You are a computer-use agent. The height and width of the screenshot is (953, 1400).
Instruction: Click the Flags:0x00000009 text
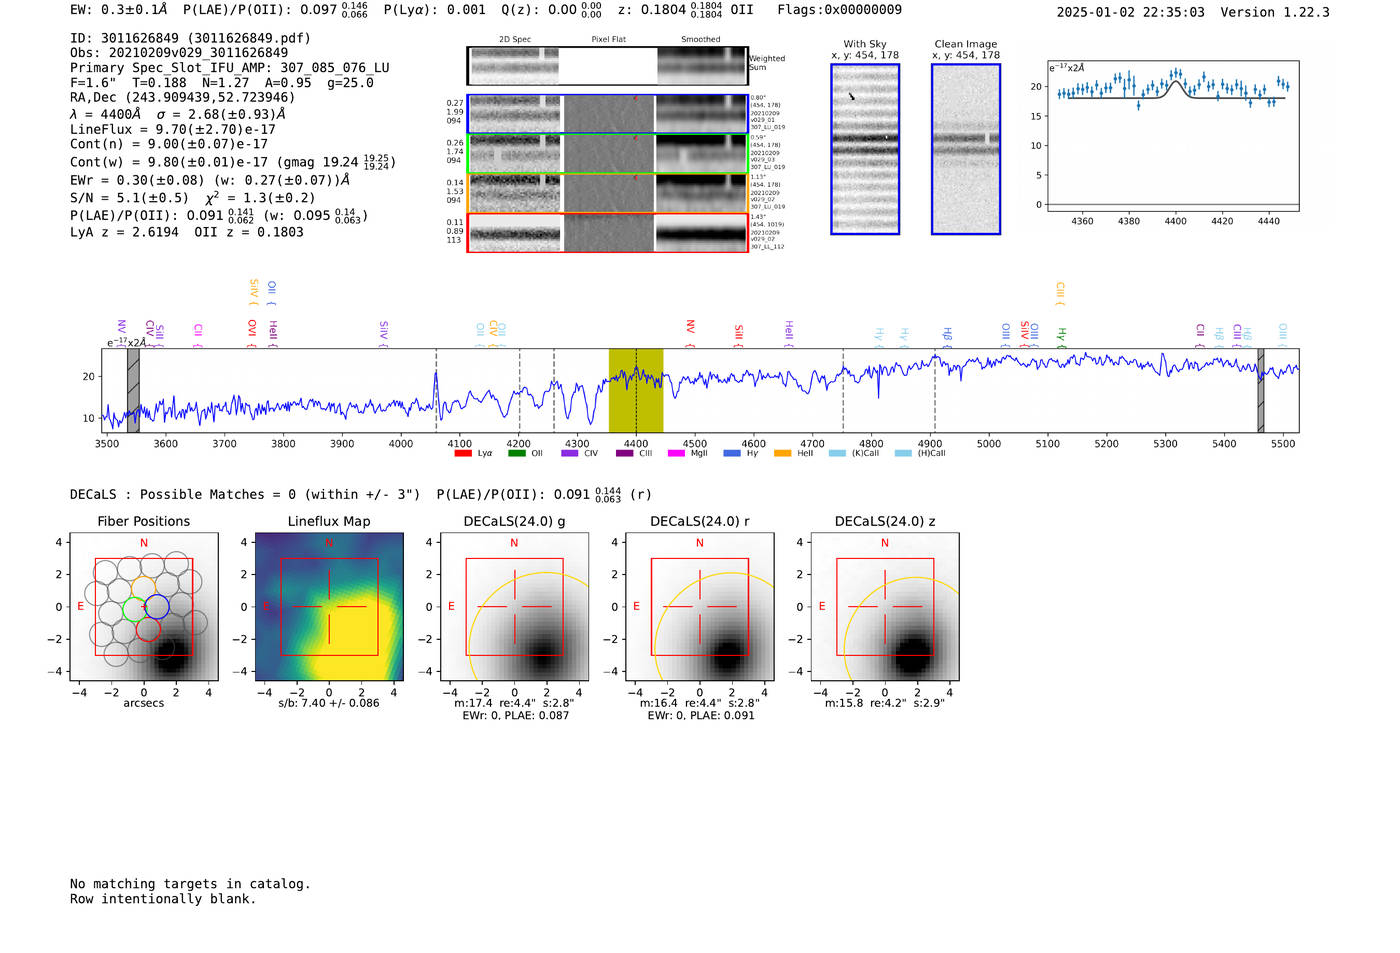[840, 10]
